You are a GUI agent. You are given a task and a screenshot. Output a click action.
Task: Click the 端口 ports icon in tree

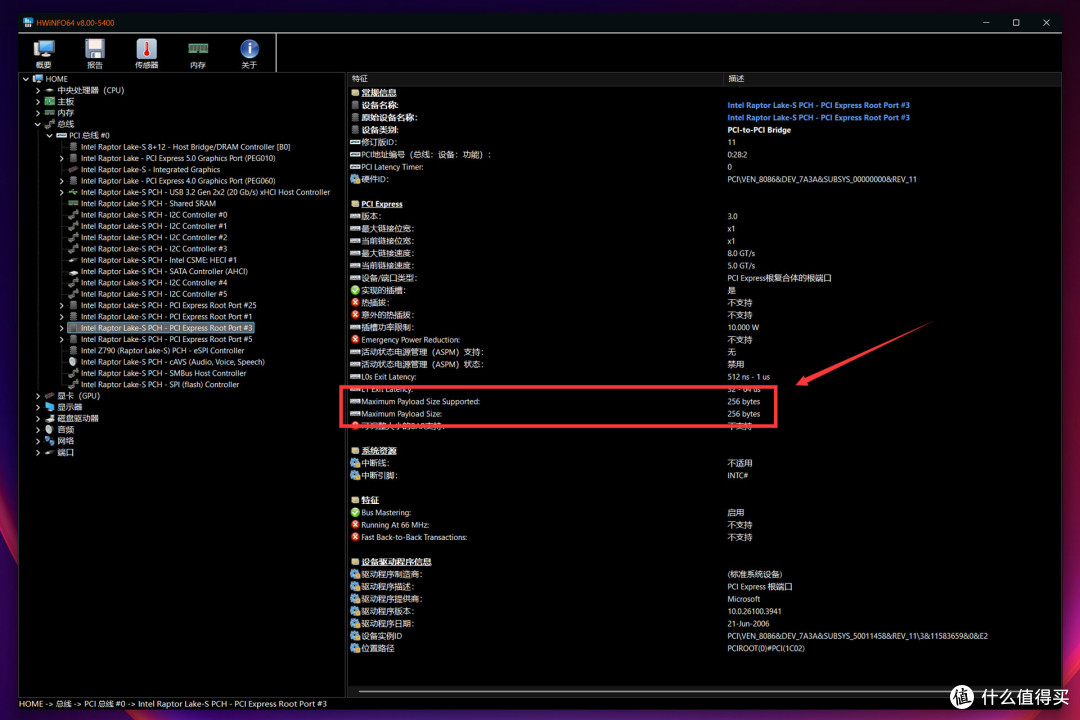[50, 453]
